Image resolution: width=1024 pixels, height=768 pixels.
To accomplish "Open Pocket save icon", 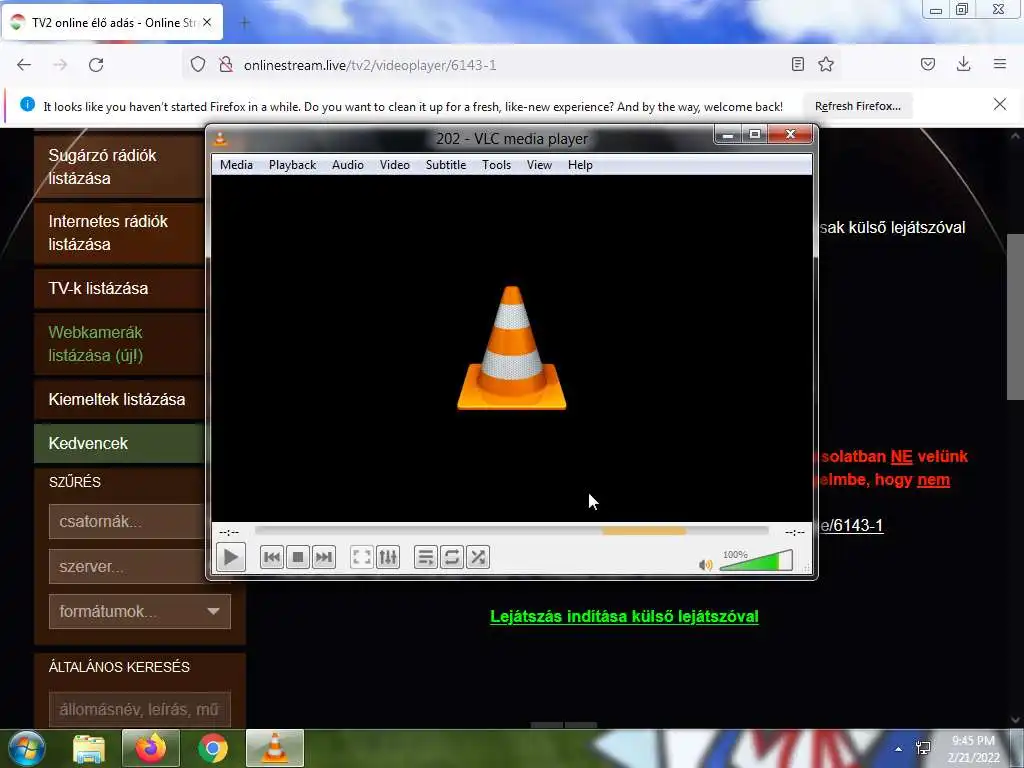I will pyautogui.click(x=928, y=64).
